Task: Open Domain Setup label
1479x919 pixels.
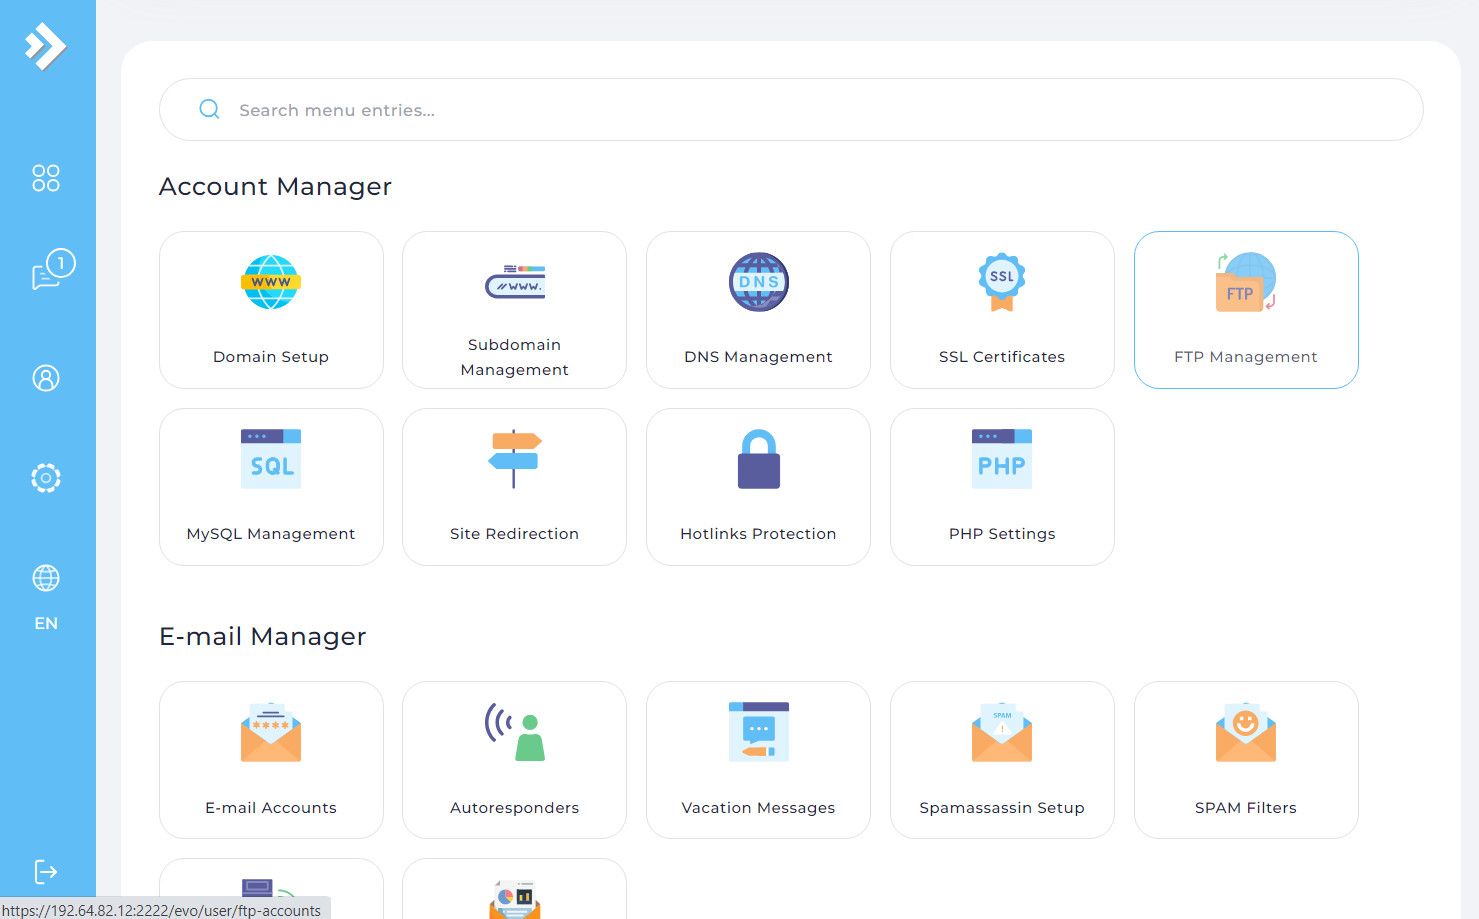Action: click(271, 357)
